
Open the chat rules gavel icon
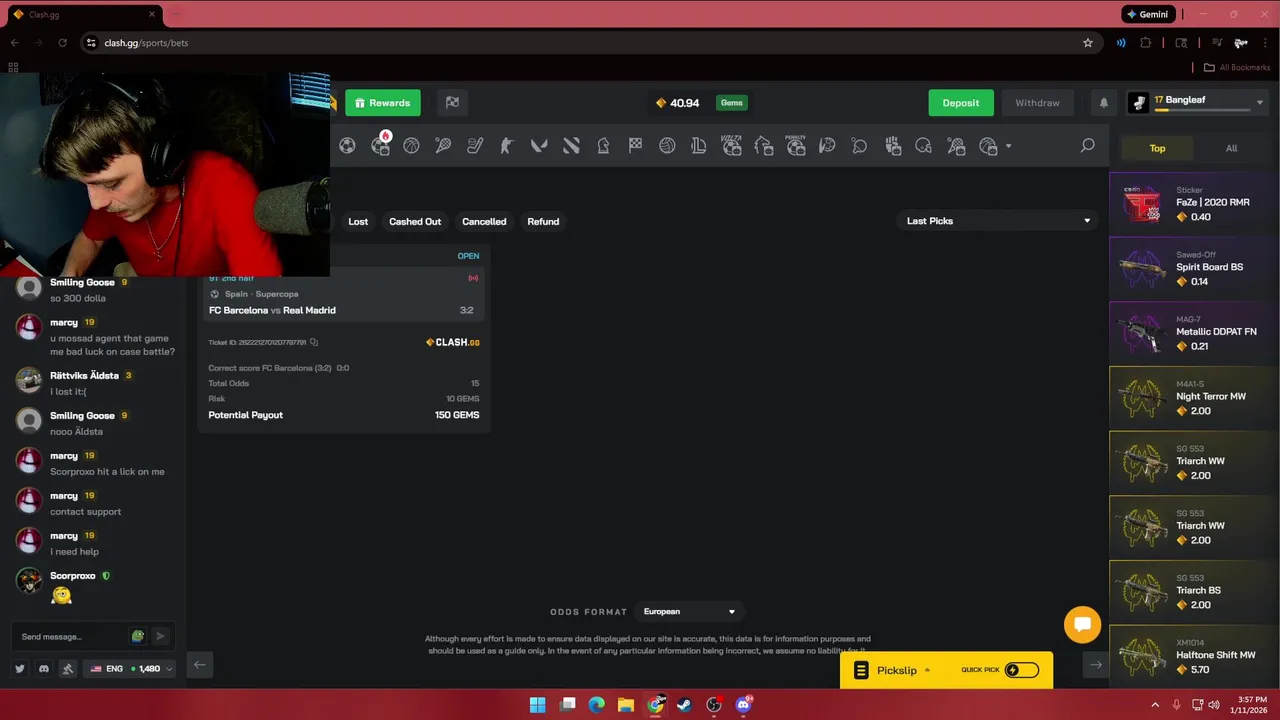pyautogui.click(x=68, y=668)
